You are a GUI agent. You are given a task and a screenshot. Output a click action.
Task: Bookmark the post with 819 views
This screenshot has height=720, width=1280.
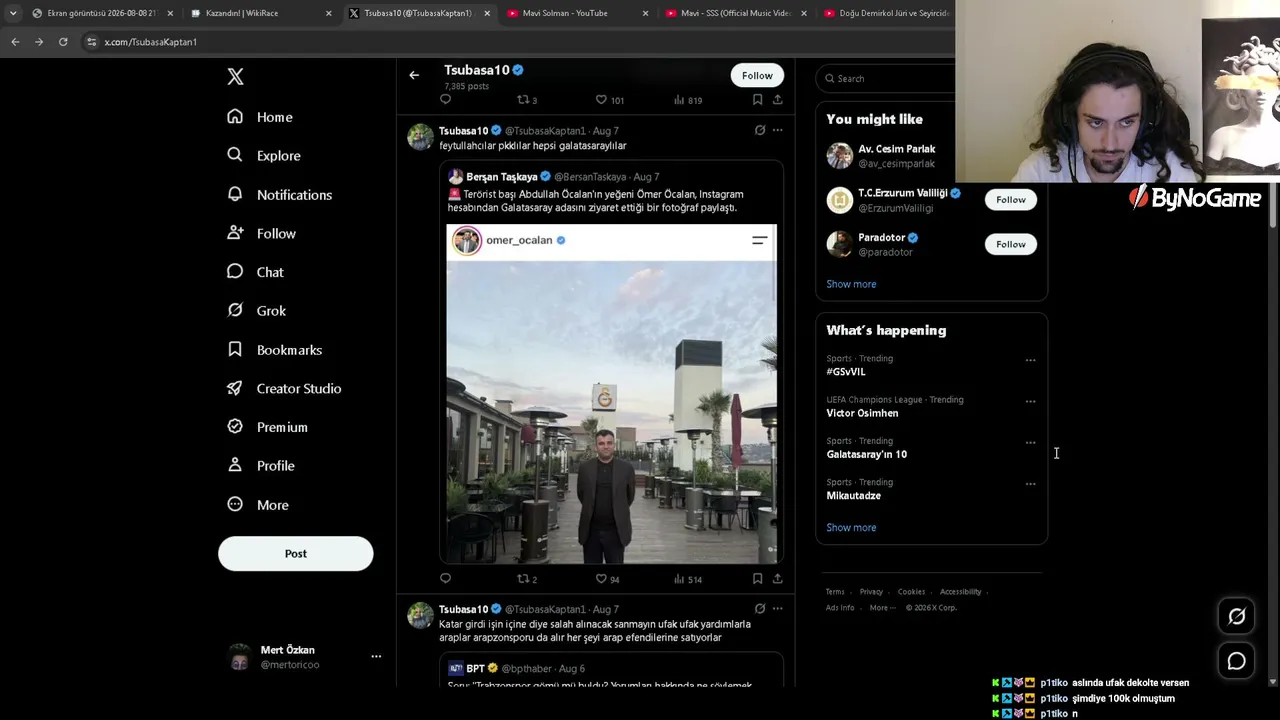757,100
